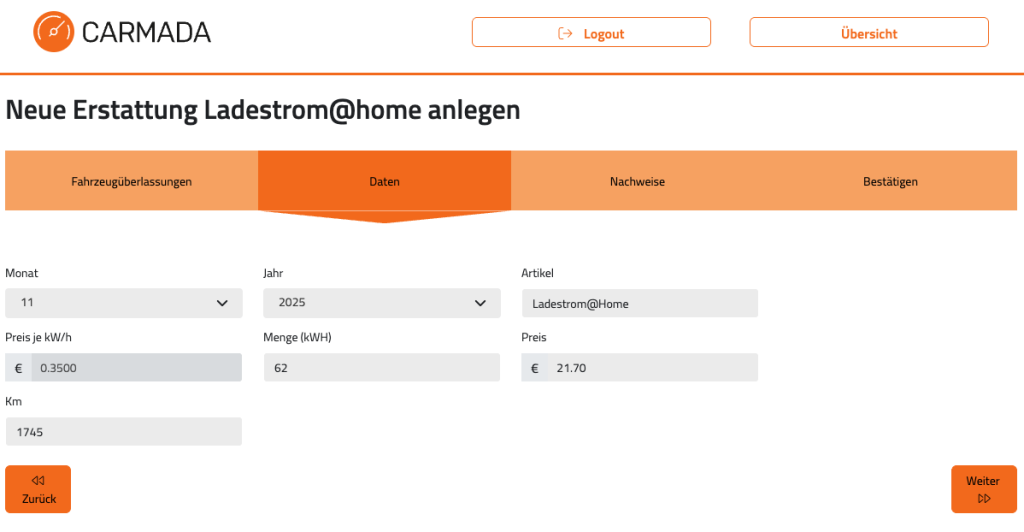Open the Bestätigen step tab
Viewport: 1024px width, 532px height.
pyautogui.click(x=890, y=182)
